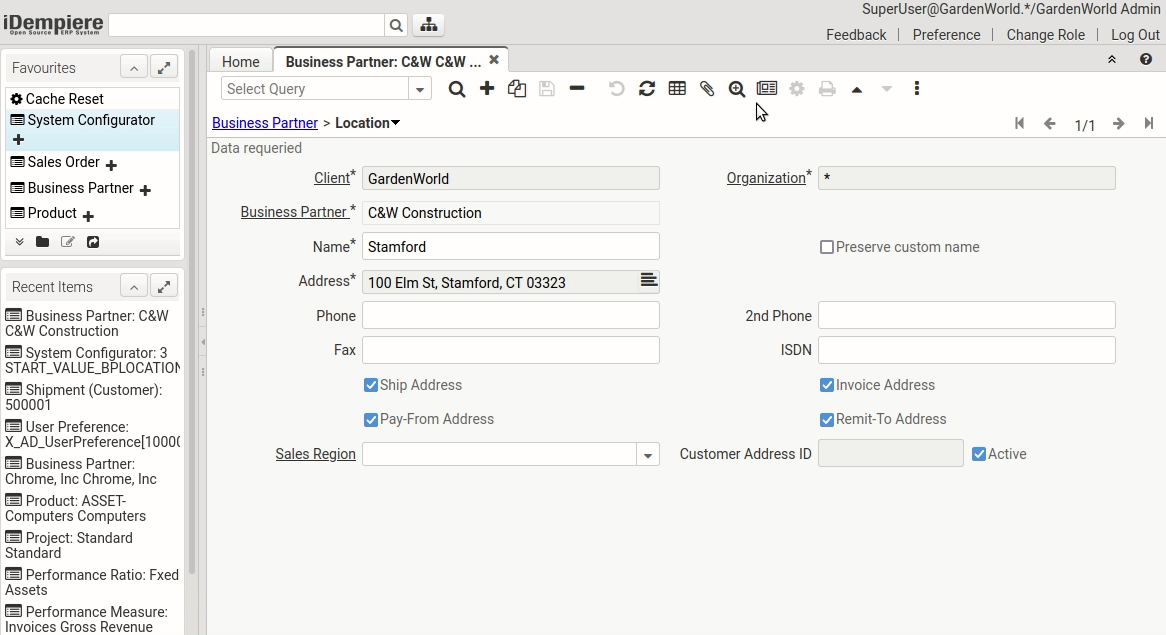Click the ReQuery refresh icon

coord(647,89)
